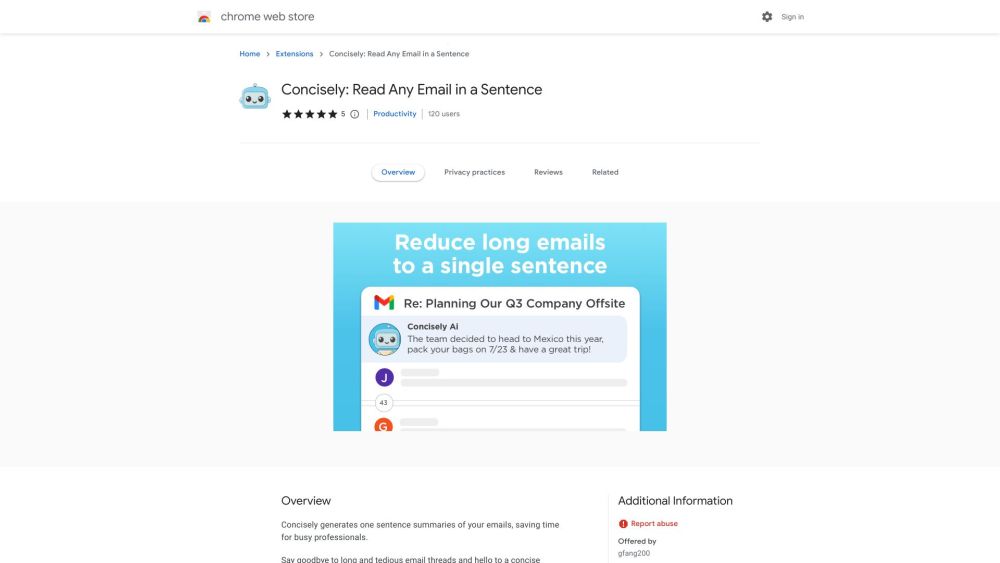Screen dimensions: 1000x563
Task: Open the Privacy practices tab
Action: pos(474,172)
